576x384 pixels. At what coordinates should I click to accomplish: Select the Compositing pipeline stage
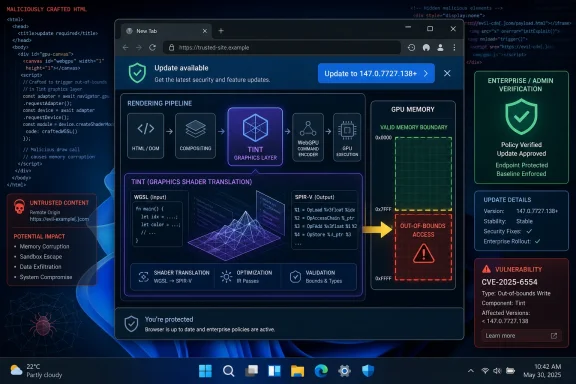pos(195,136)
